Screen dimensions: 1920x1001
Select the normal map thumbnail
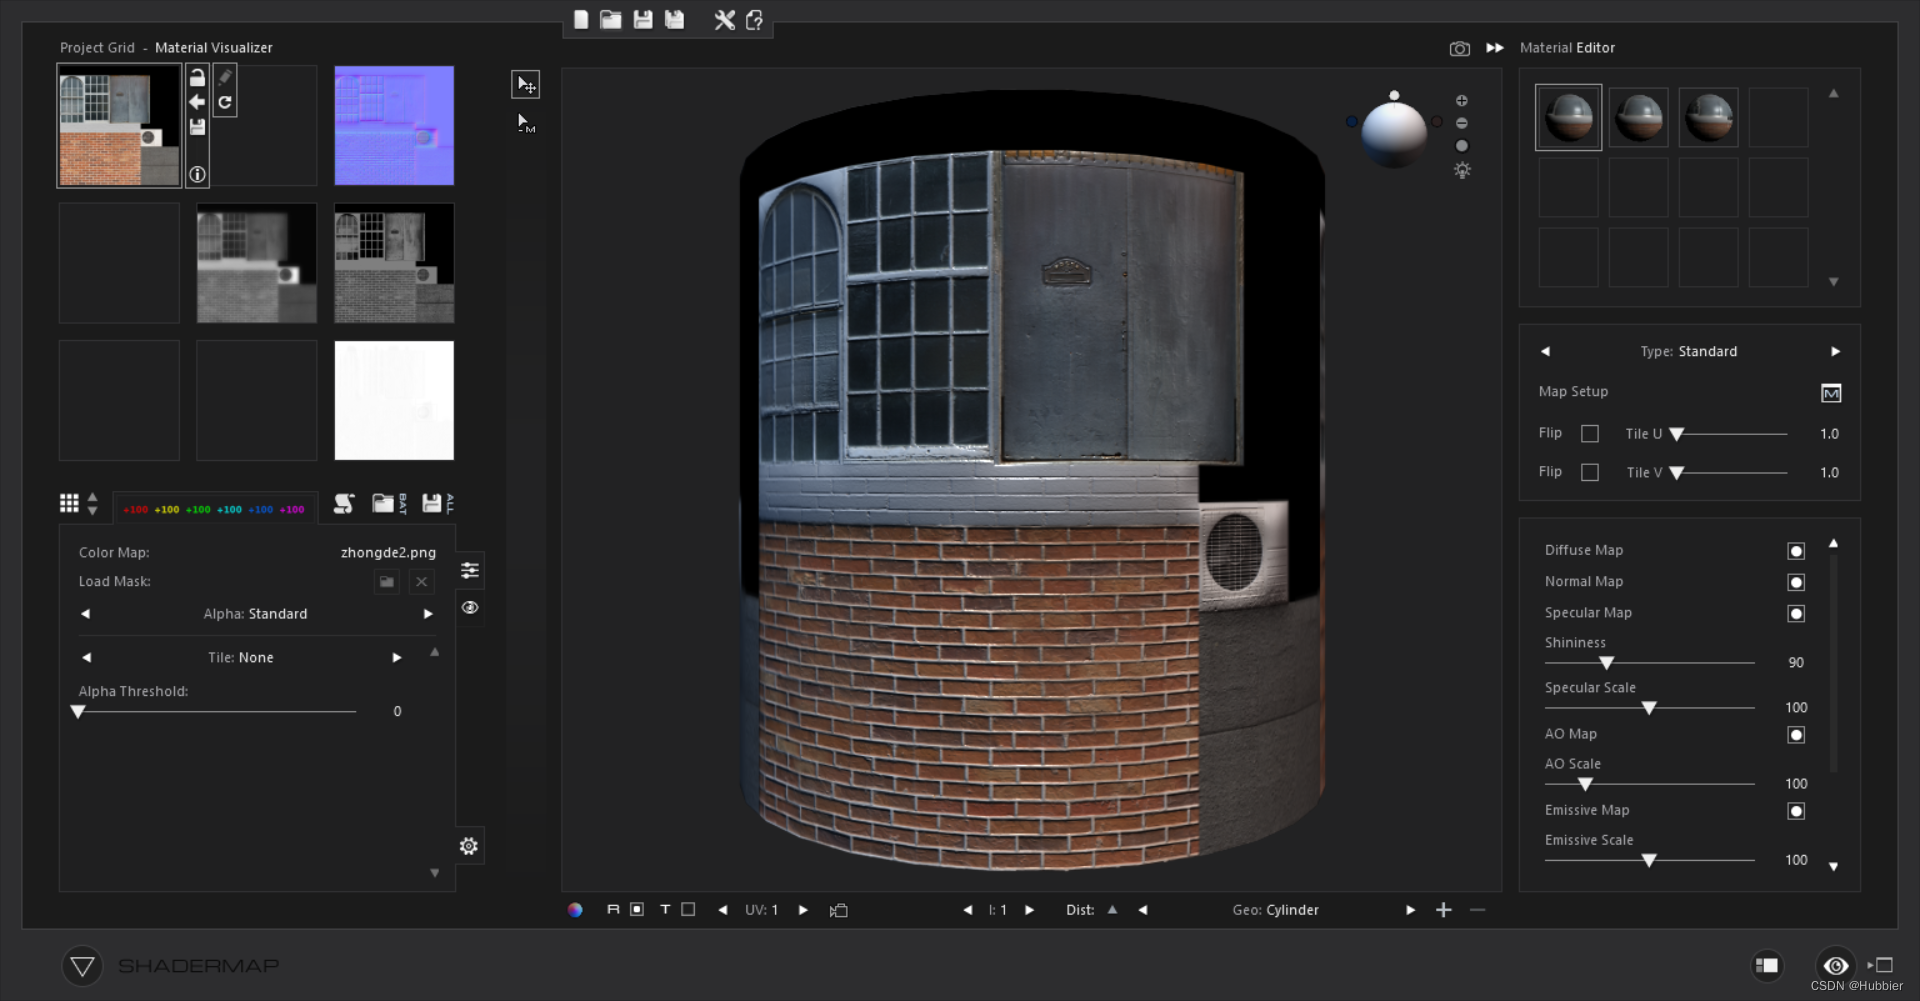393,125
